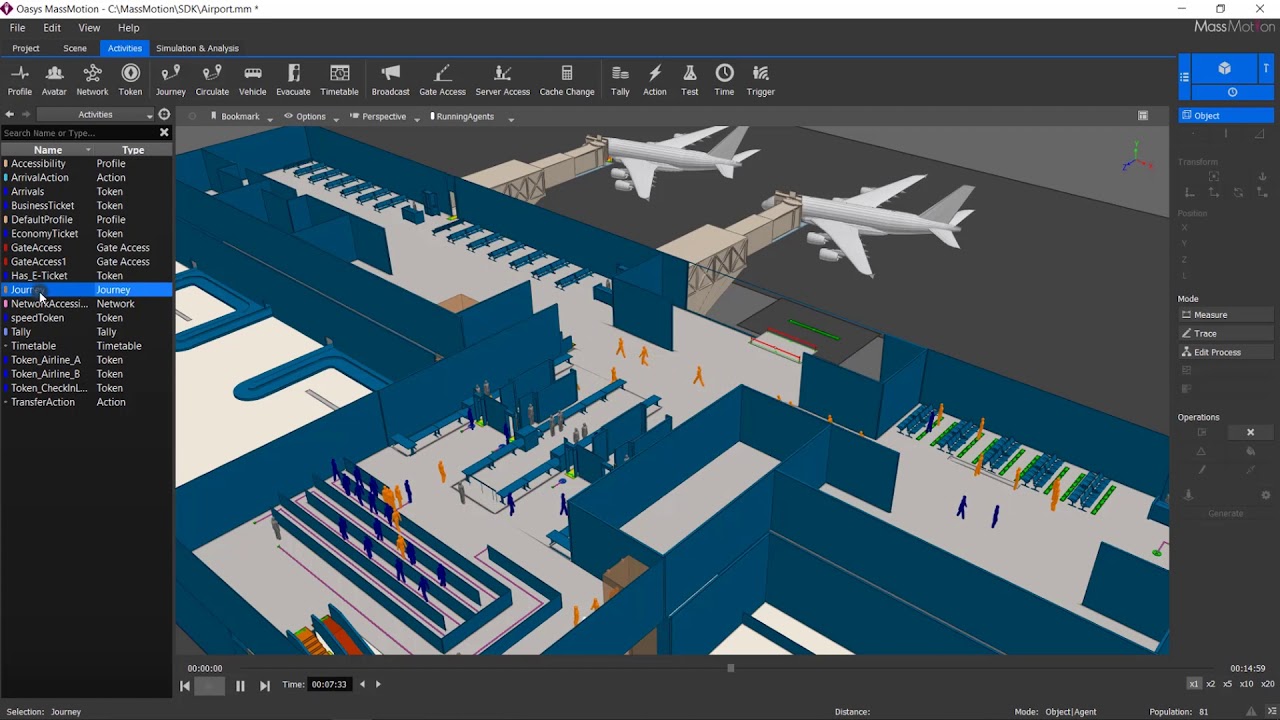
Task: Add a Trigger activity
Action: (x=760, y=80)
